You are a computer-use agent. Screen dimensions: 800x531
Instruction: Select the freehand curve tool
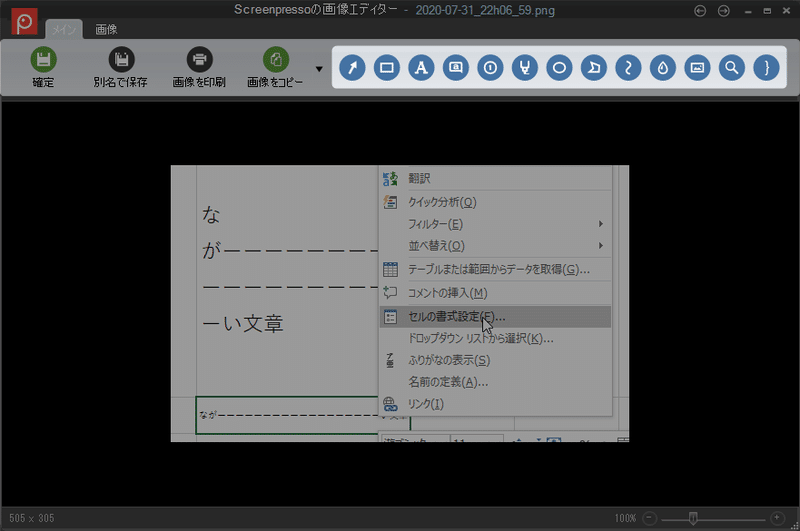pyautogui.click(x=629, y=67)
